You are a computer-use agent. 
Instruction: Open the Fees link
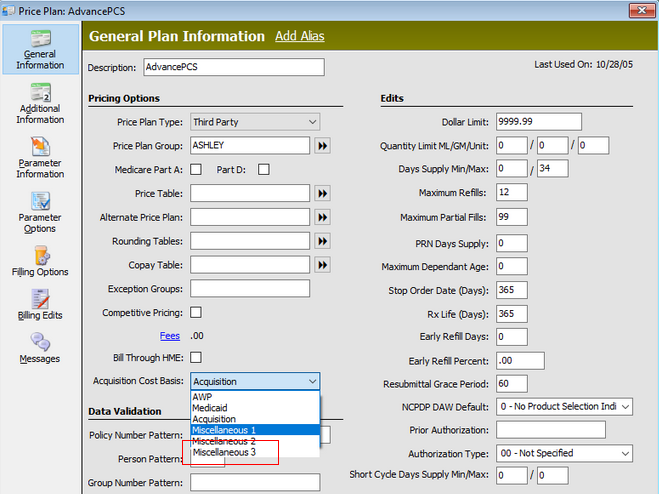(x=170, y=336)
